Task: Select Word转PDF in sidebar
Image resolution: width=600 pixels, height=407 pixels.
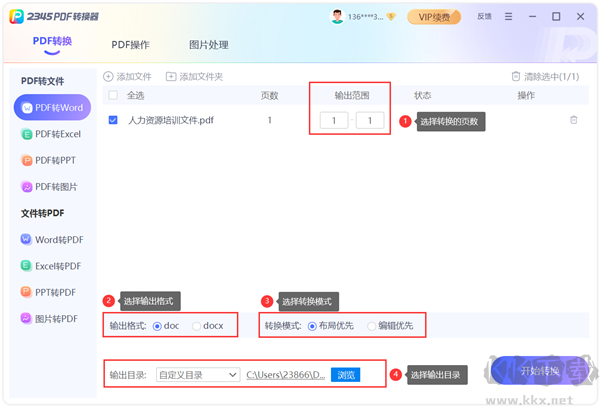Action: [52, 240]
